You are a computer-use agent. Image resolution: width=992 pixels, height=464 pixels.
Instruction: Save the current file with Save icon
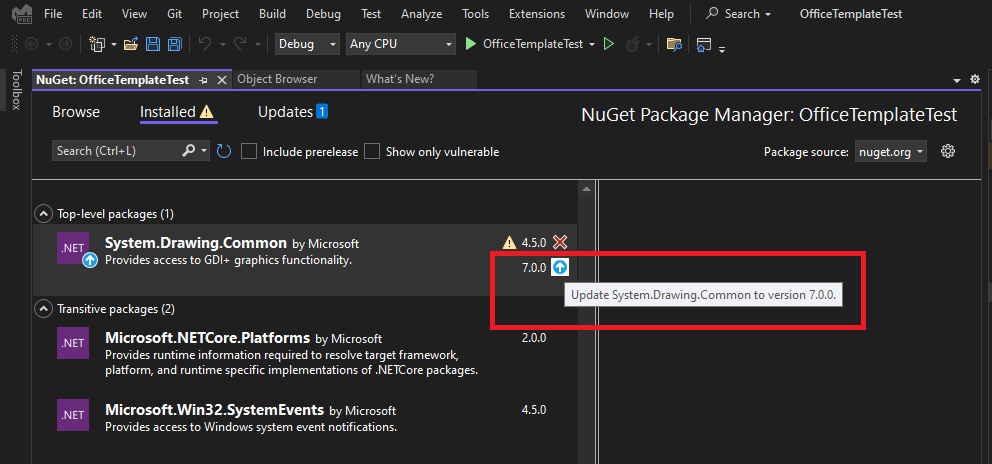[x=152, y=44]
